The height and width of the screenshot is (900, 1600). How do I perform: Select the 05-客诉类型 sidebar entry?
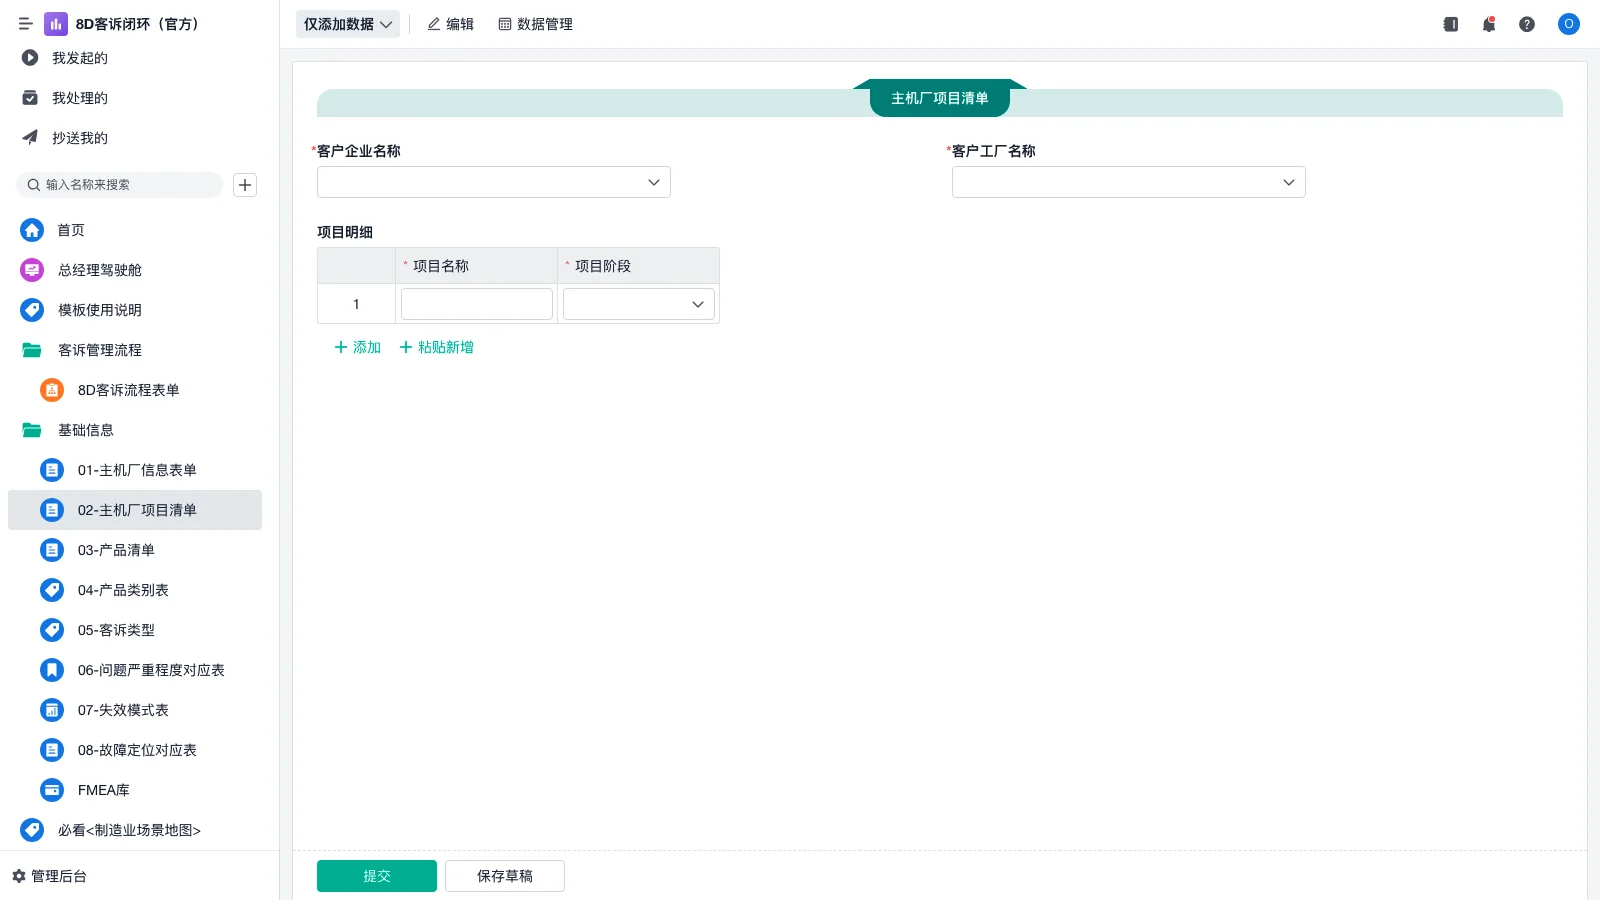pos(116,630)
